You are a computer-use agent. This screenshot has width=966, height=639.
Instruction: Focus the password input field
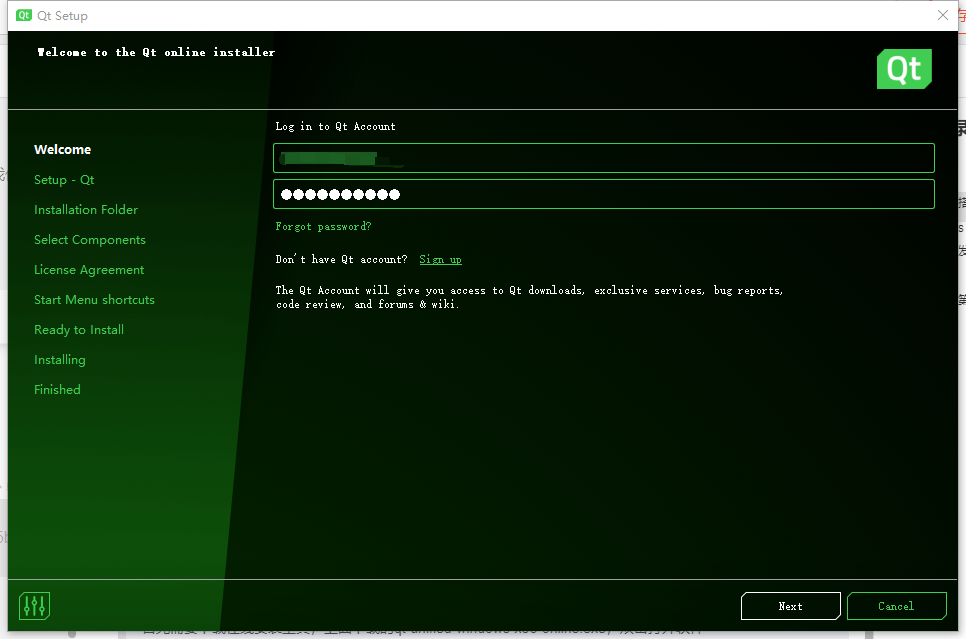click(x=604, y=194)
